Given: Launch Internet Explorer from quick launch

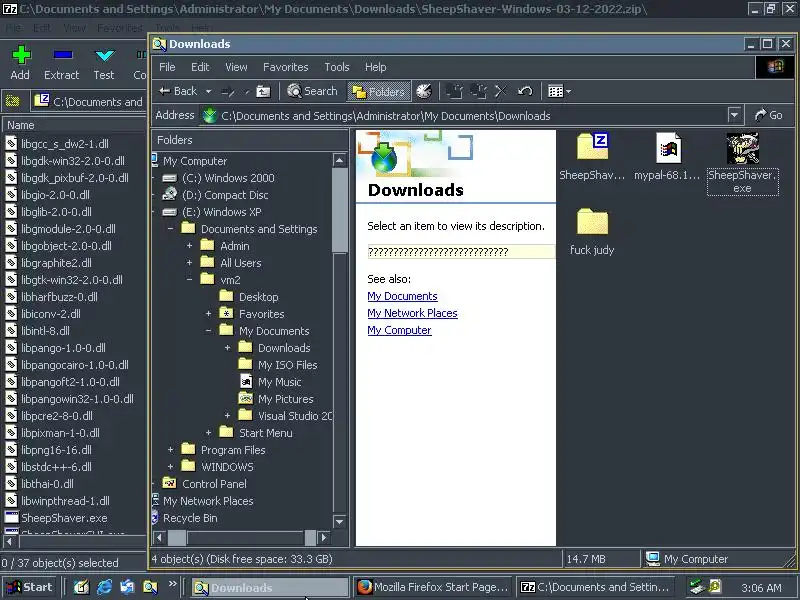Looking at the screenshot, I should [x=104, y=587].
